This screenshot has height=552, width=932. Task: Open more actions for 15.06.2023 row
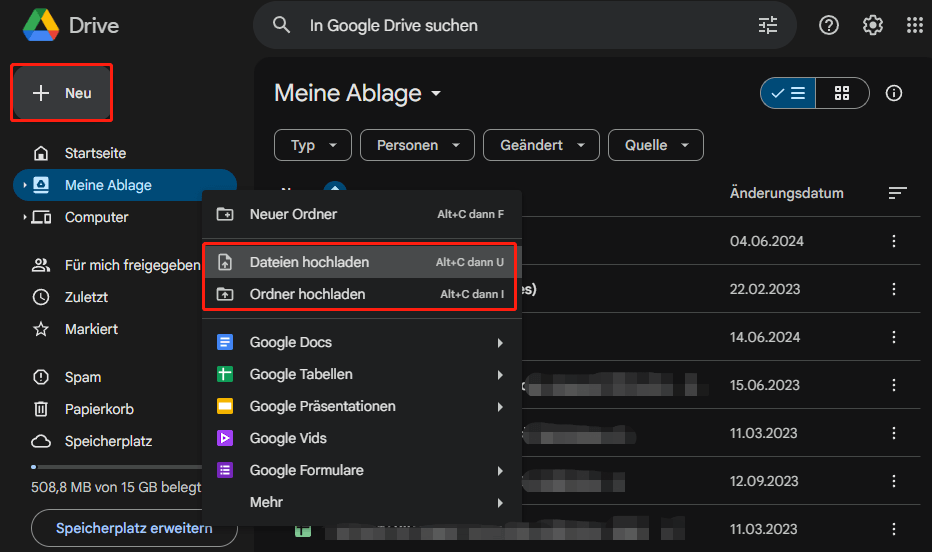893,385
